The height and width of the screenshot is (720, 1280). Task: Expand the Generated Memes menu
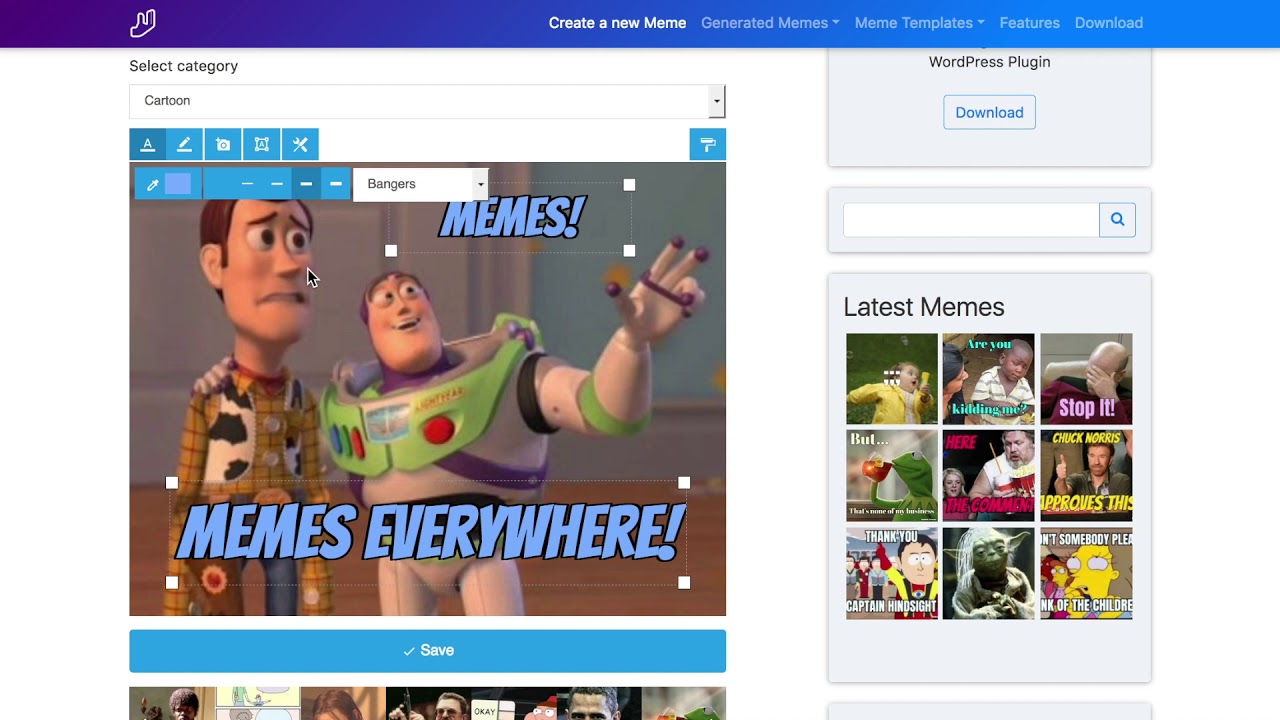(x=770, y=23)
